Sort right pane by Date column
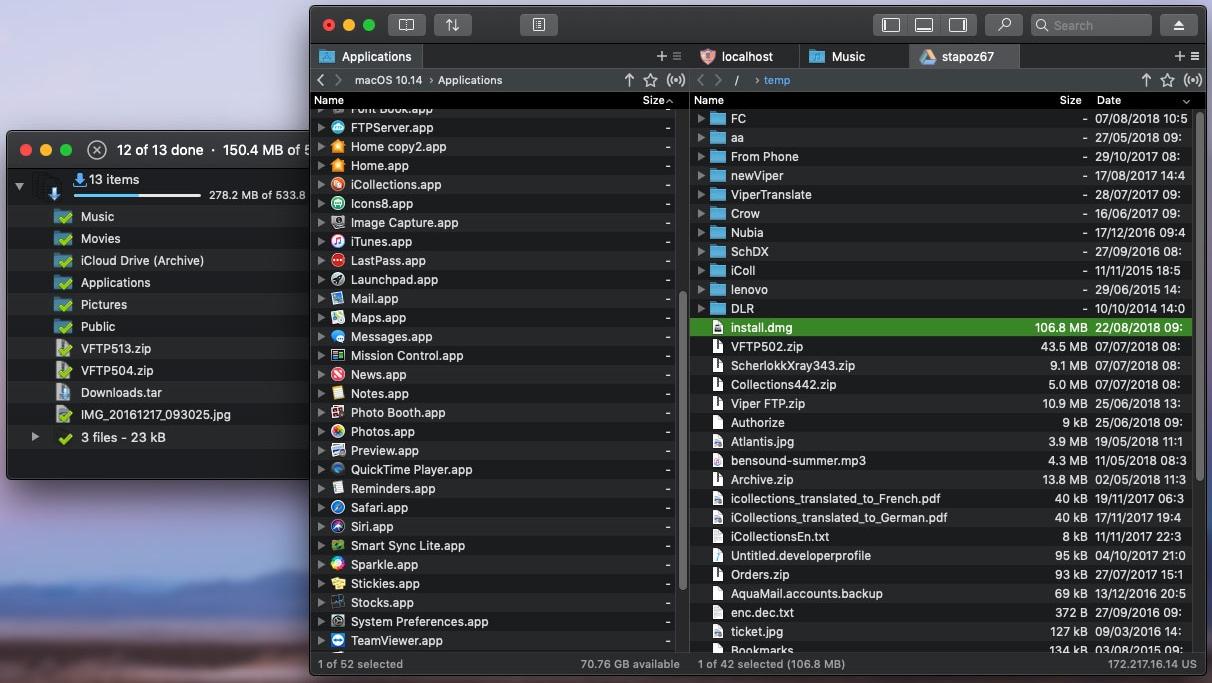 (x=1108, y=100)
